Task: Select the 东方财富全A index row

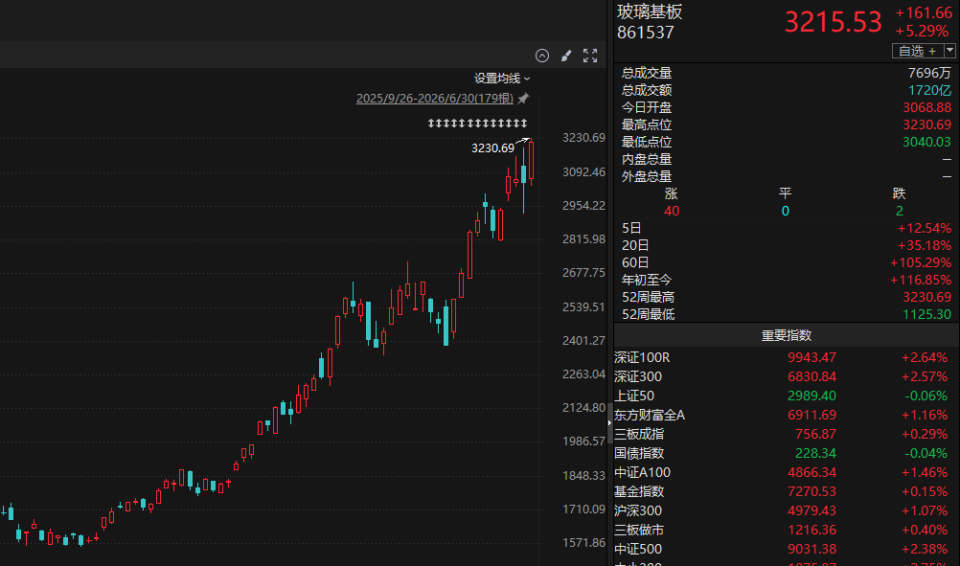Action: [786, 415]
